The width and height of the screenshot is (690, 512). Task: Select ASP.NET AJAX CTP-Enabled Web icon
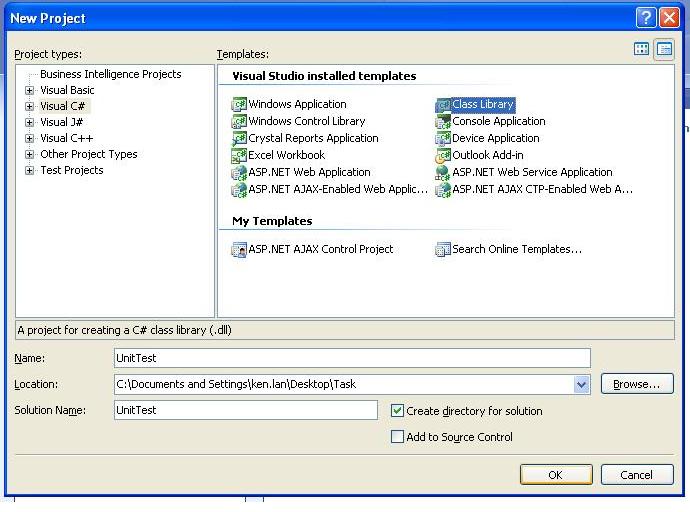click(x=443, y=190)
